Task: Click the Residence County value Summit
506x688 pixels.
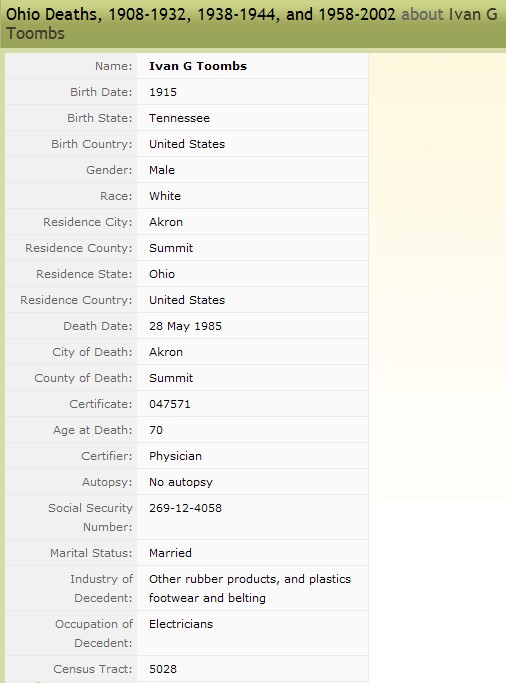Action: (171, 248)
